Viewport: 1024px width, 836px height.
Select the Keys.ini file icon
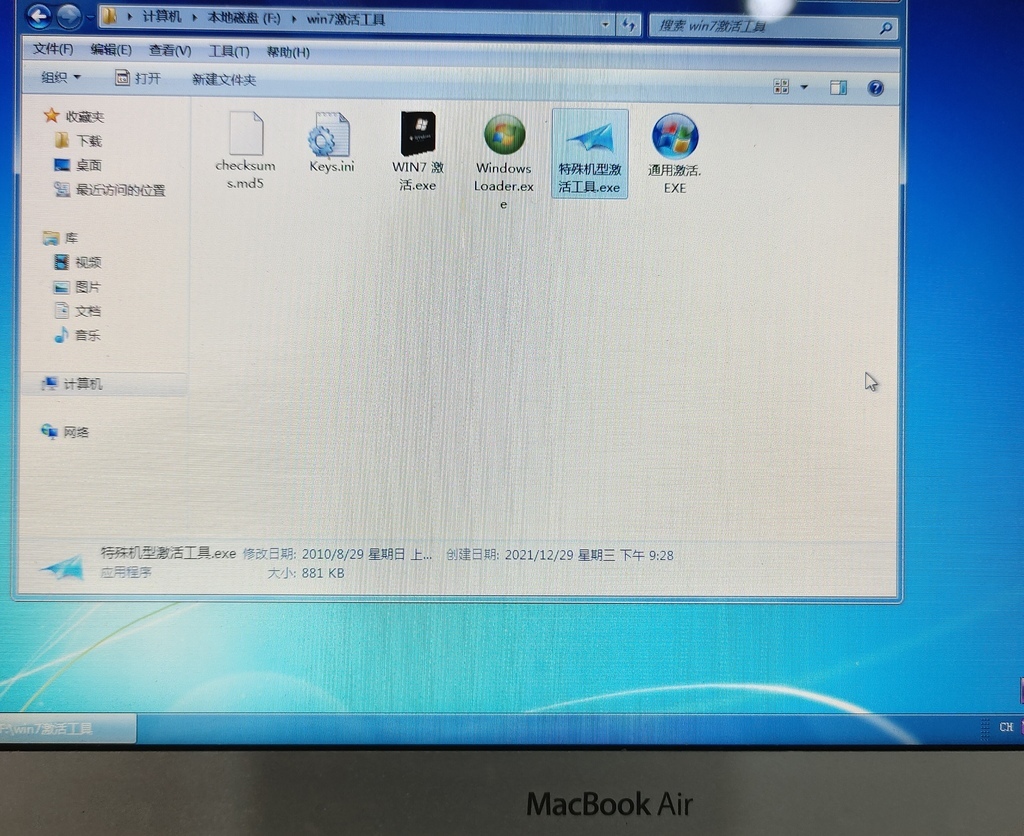pos(330,134)
